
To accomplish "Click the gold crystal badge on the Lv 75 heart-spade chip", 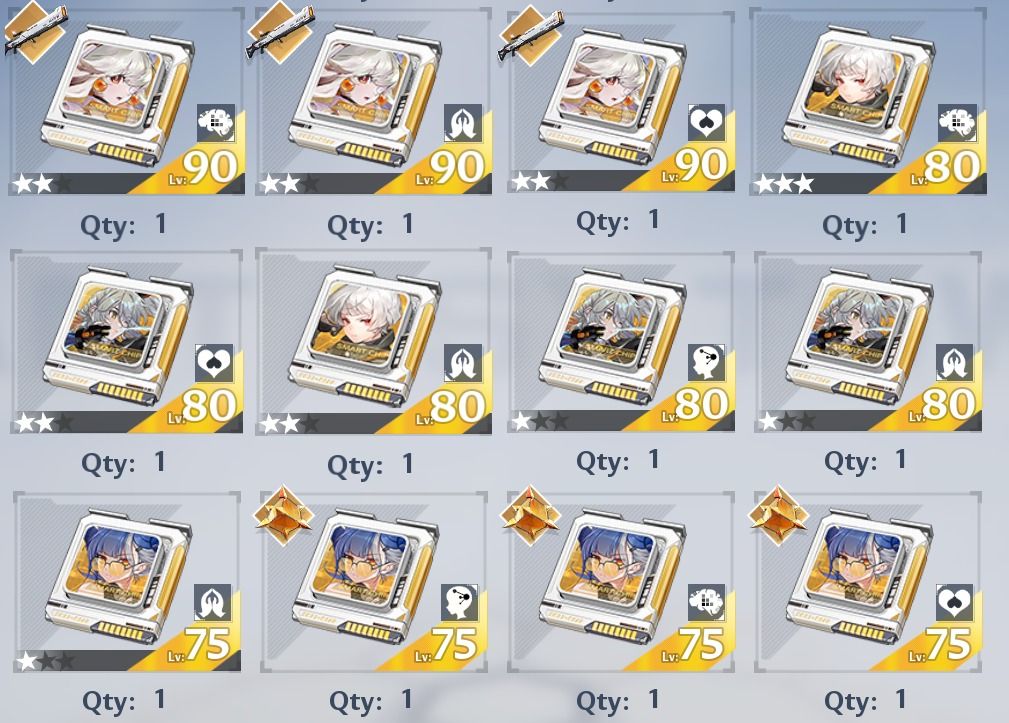I will tap(778, 515).
